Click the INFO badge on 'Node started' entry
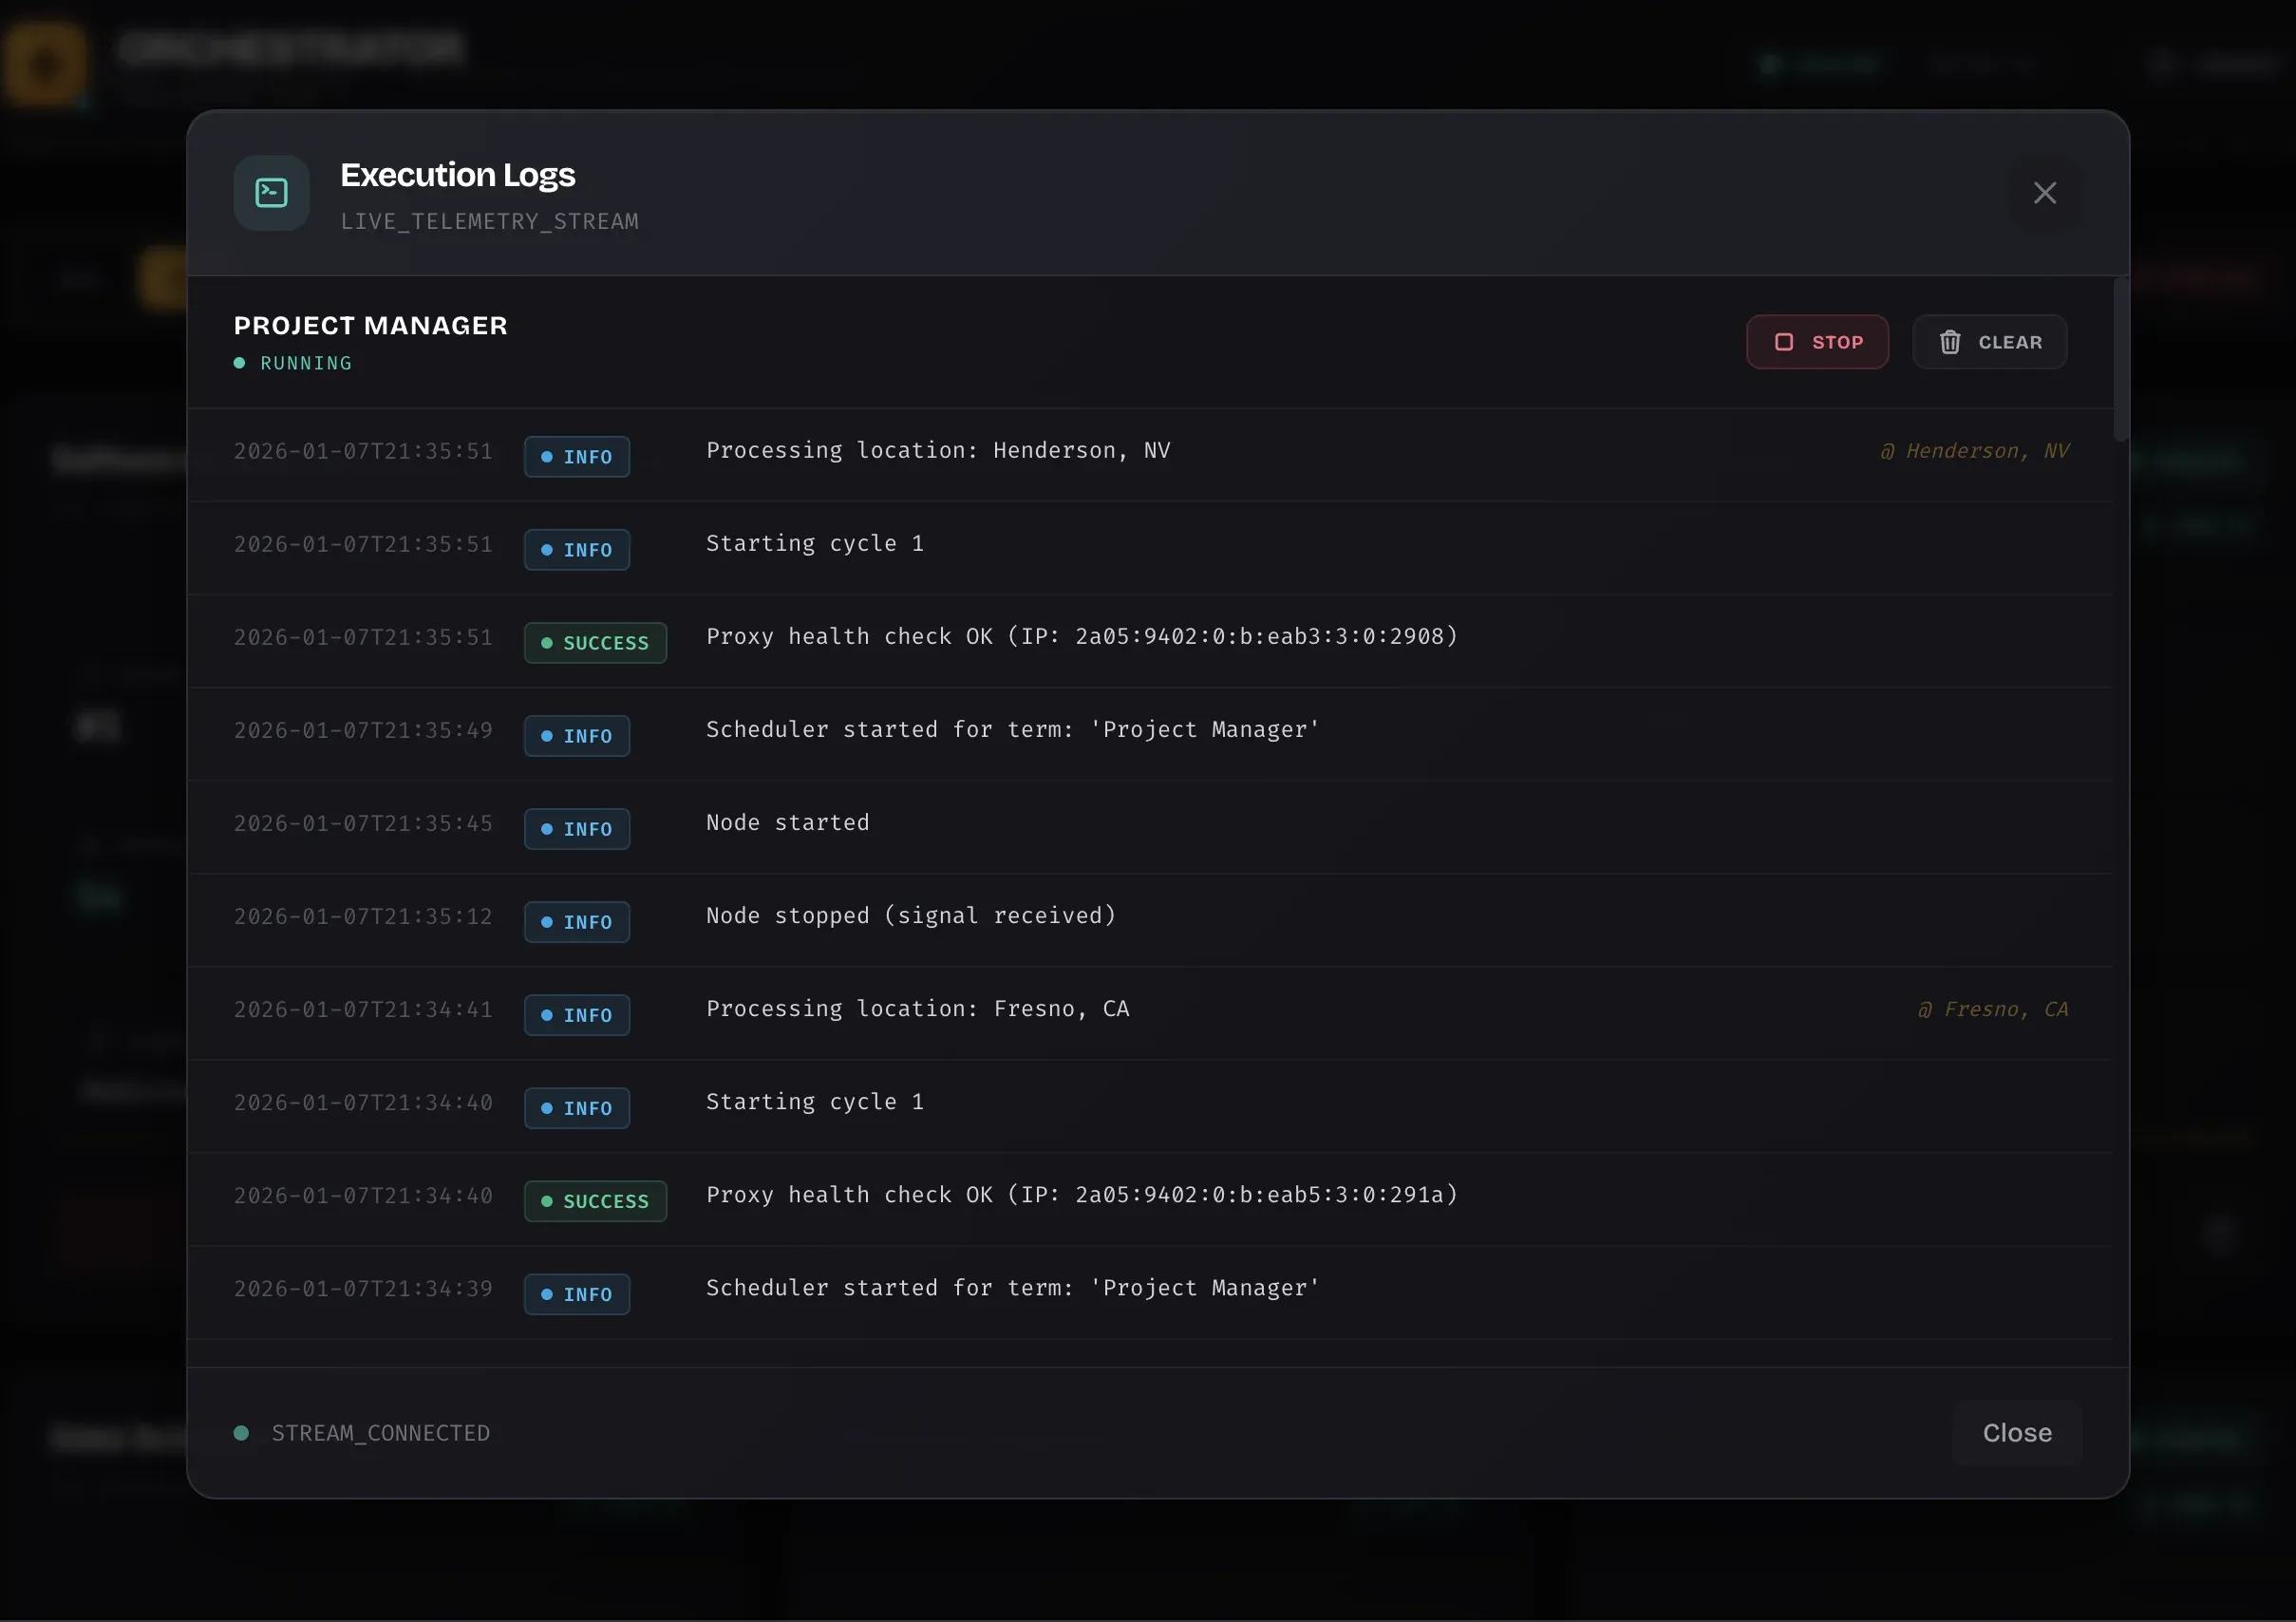This screenshot has height=1622, width=2296. click(x=577, y=828)
